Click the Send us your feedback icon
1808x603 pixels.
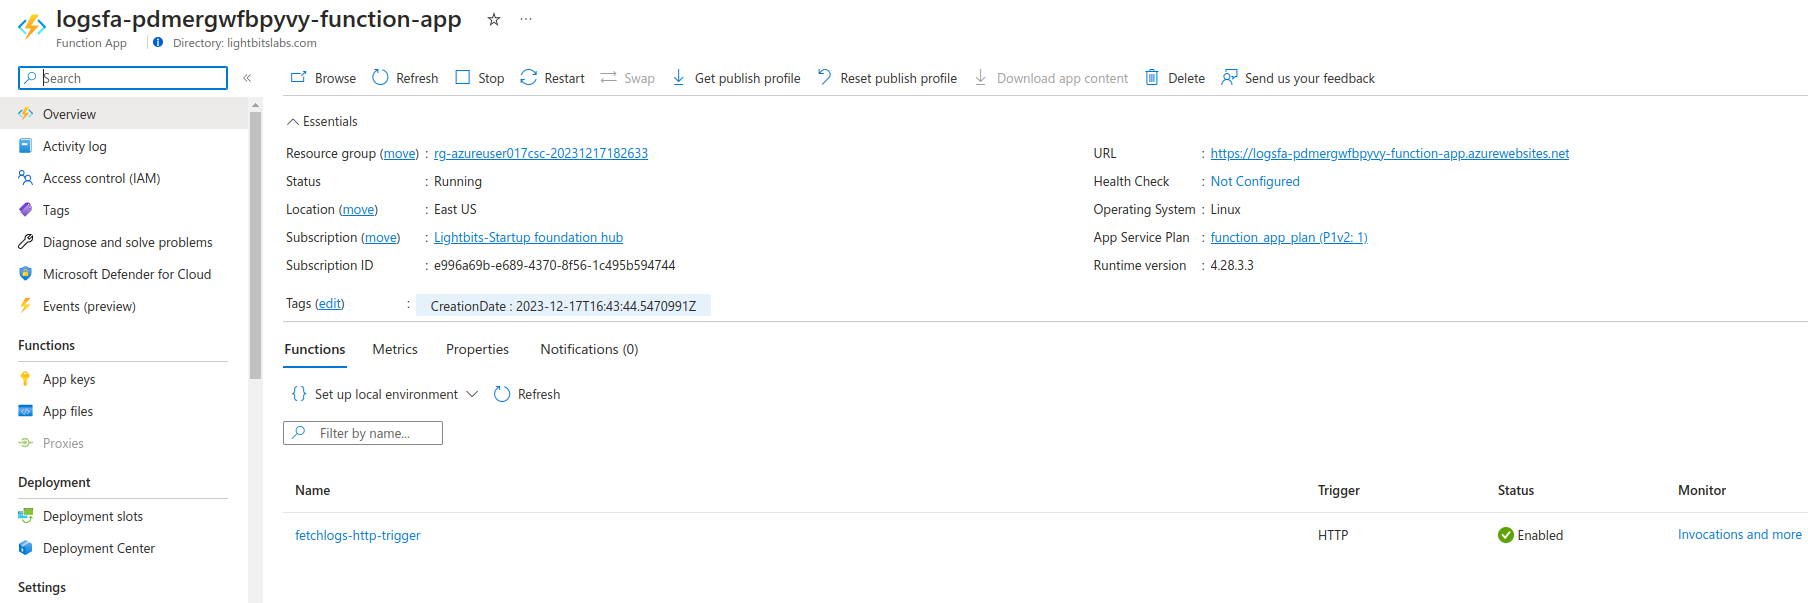[x=1229, y=78]
